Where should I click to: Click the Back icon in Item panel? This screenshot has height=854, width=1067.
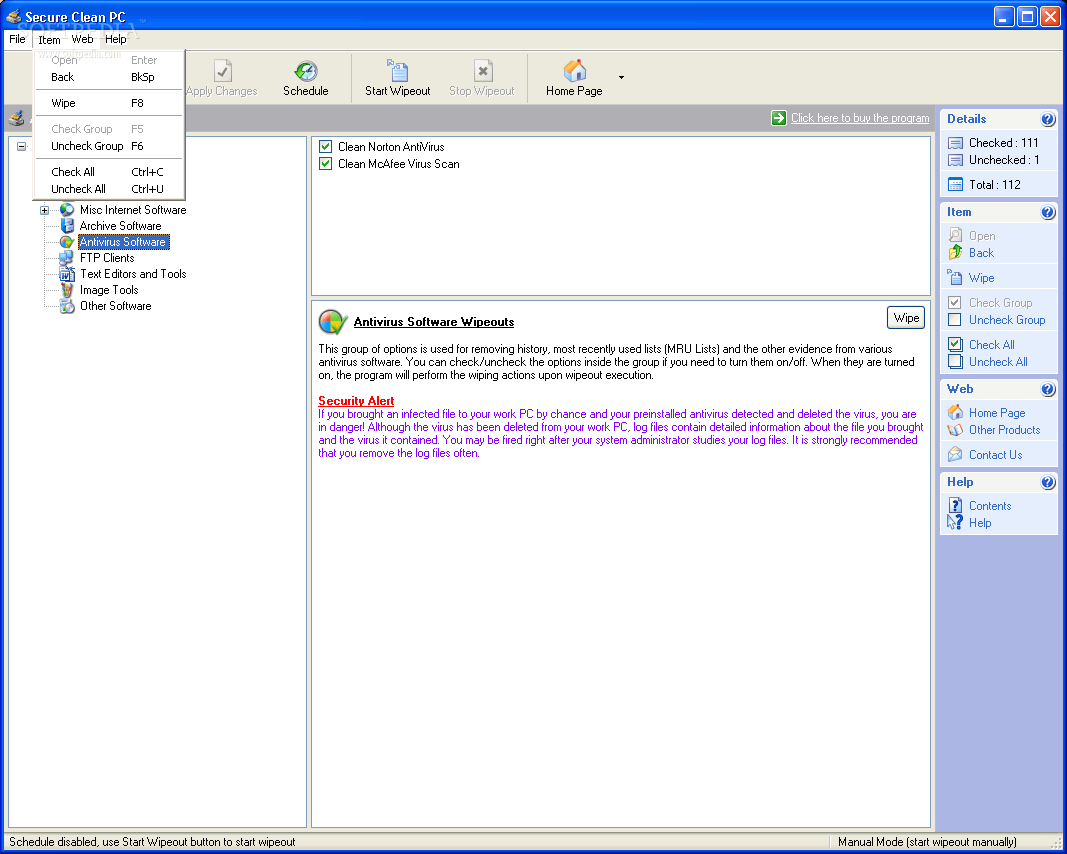955,252
